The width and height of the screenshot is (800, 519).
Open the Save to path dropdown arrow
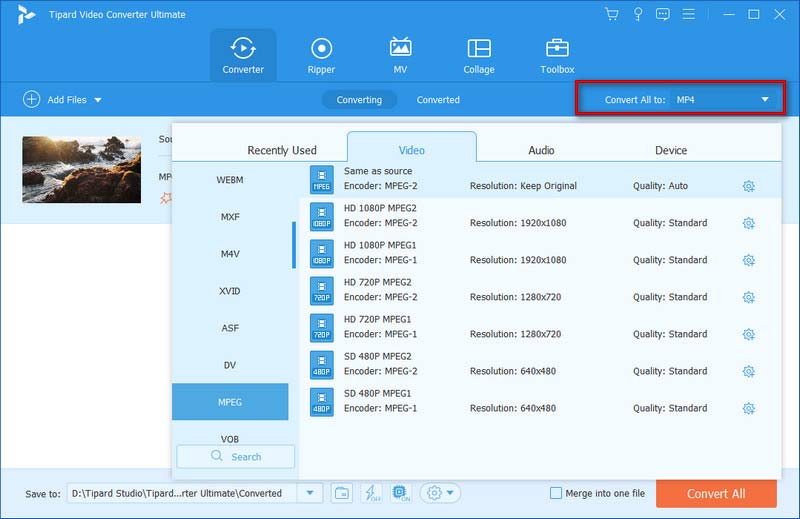click(x=310, y=493)
